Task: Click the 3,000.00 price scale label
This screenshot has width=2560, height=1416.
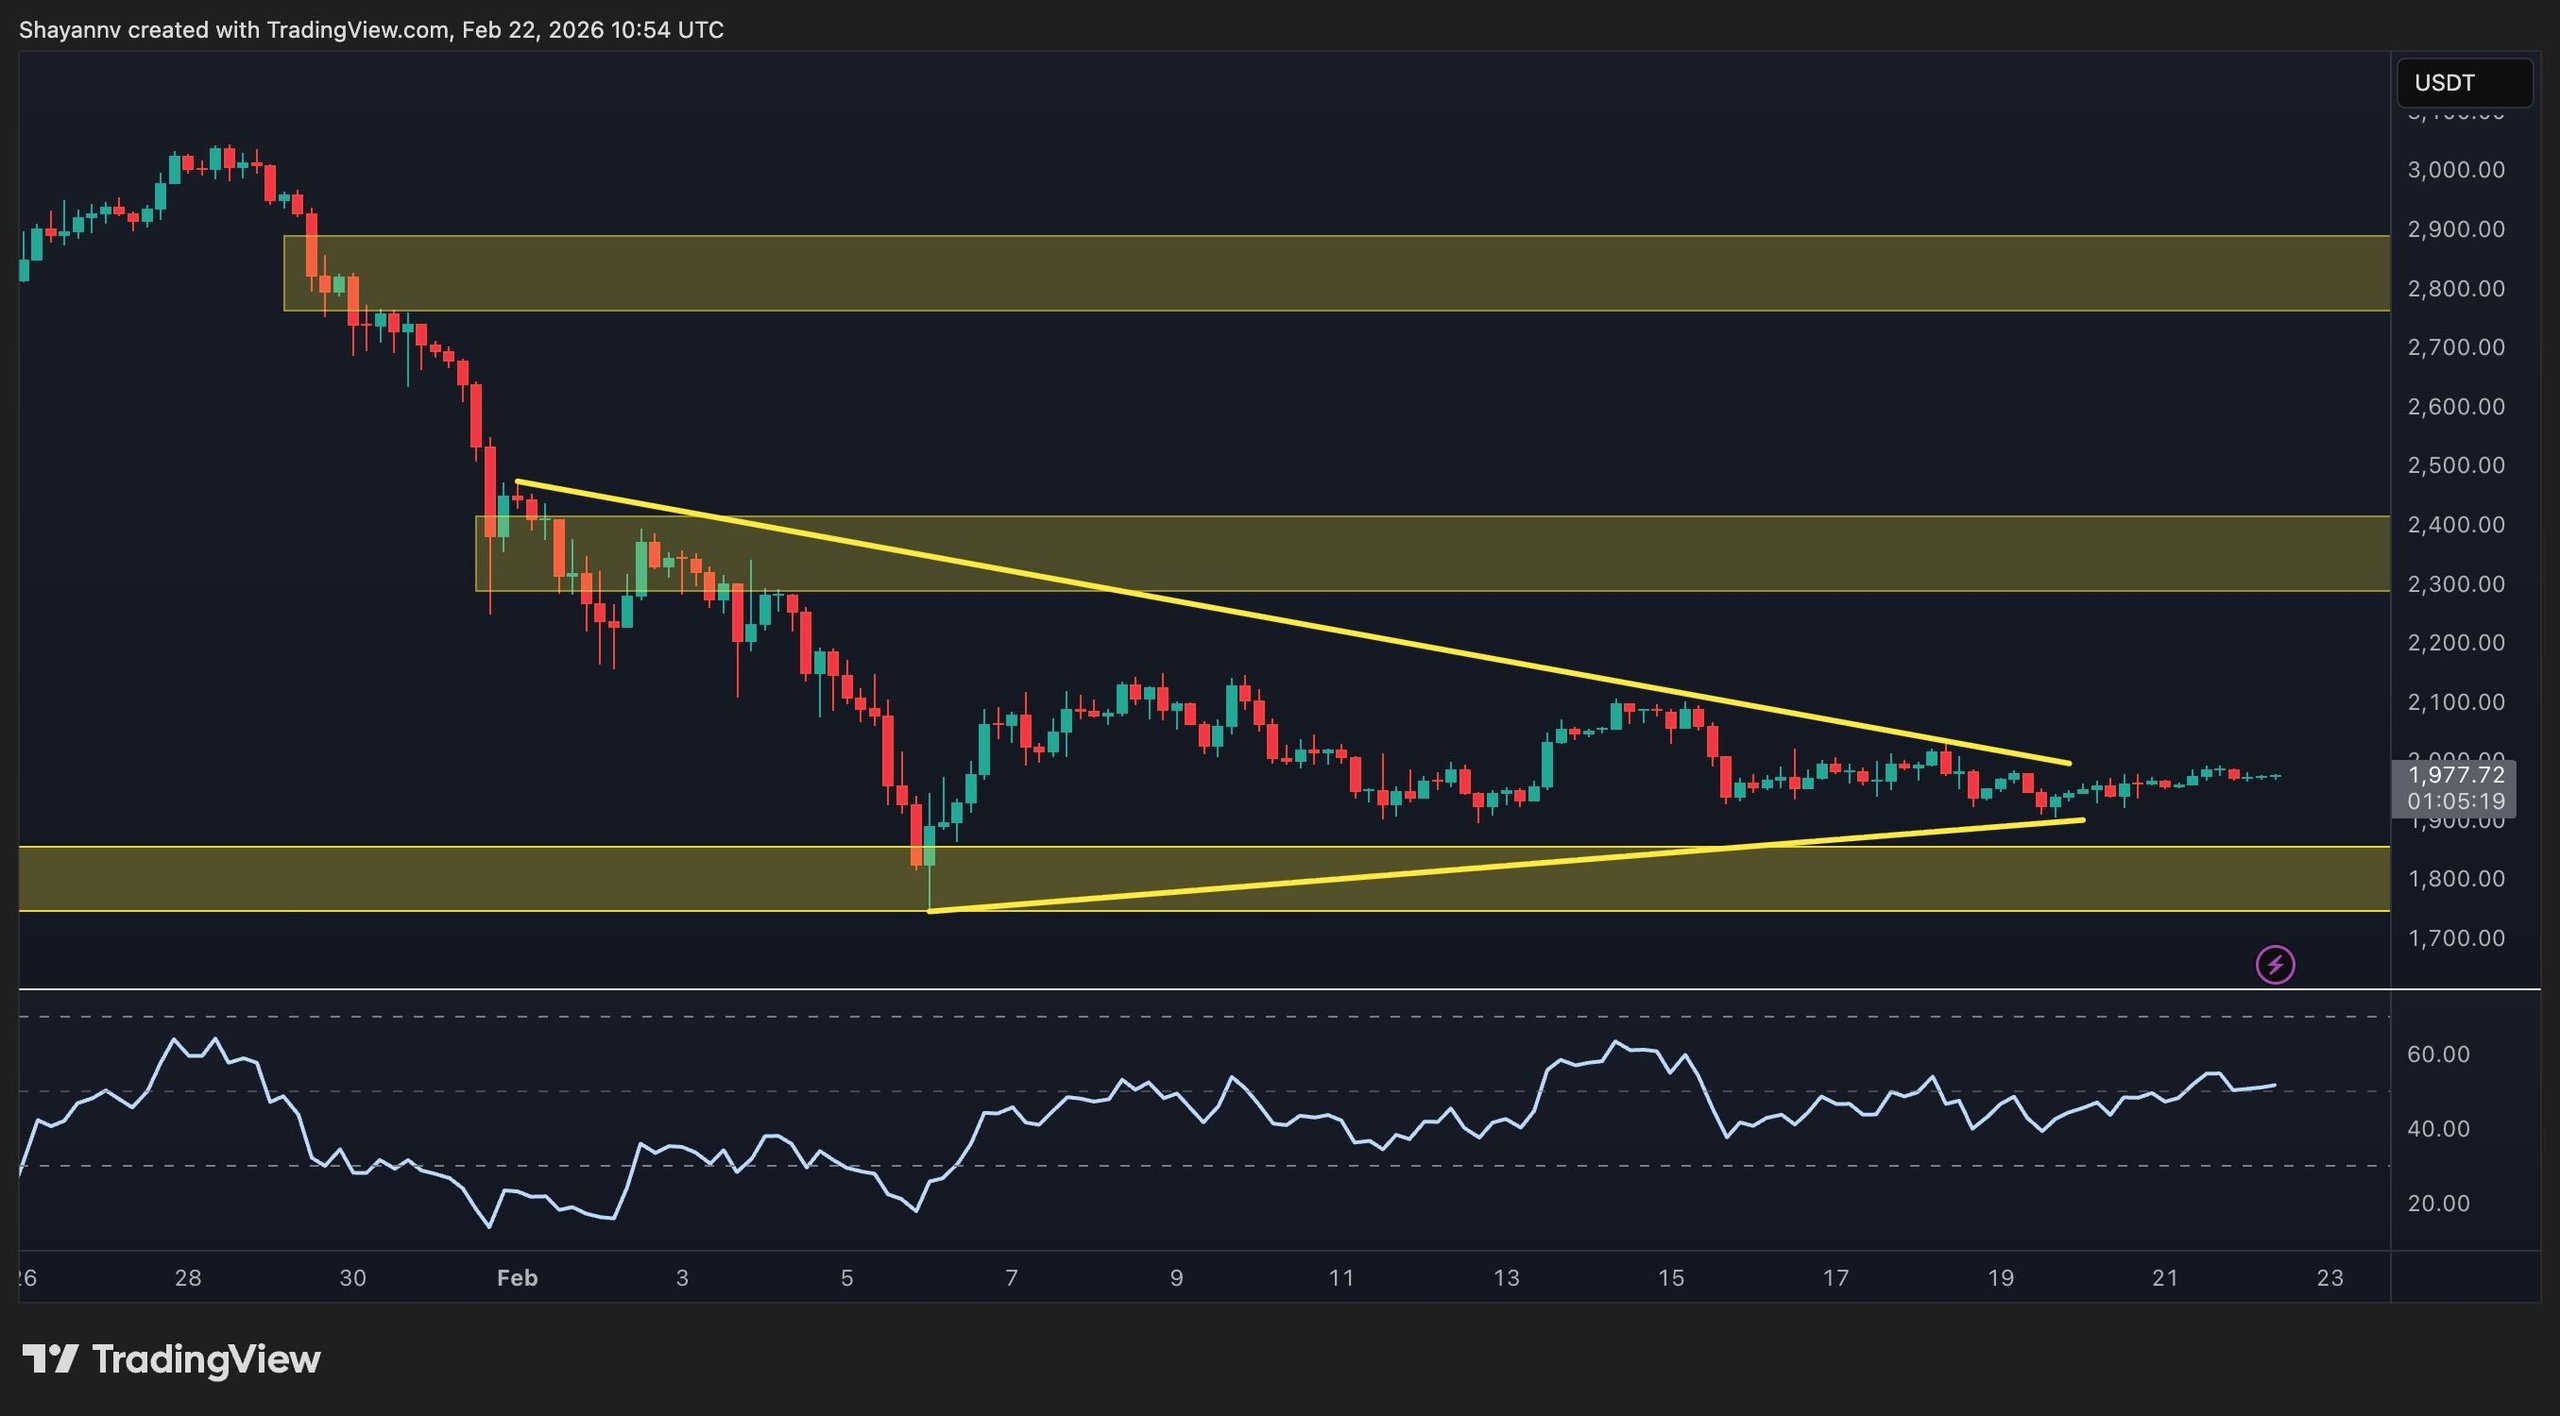Action: click(2456, 170)
